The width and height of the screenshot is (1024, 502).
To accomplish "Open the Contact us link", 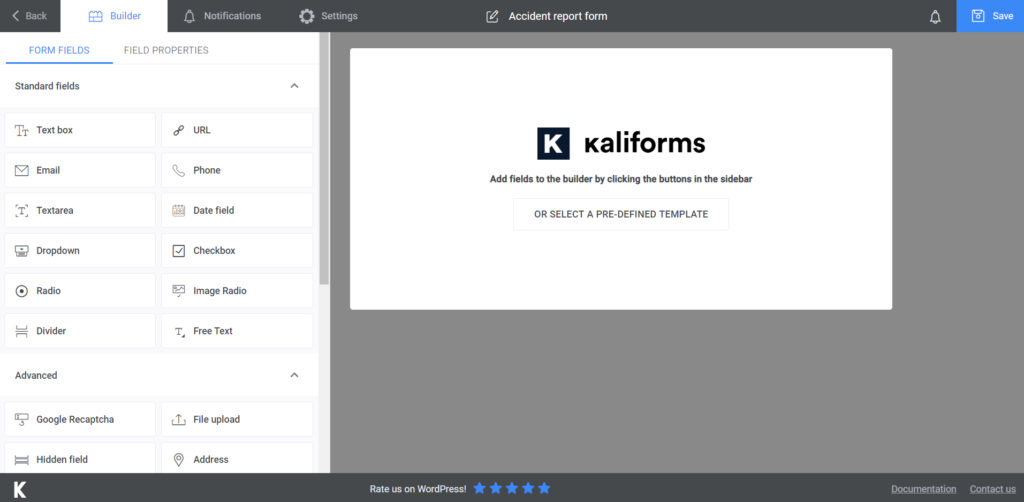I will [993, 489].
